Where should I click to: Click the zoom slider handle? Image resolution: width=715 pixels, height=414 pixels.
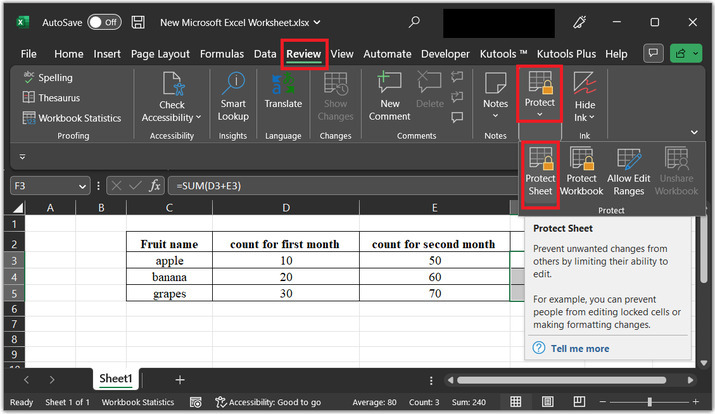coord(649,402)
